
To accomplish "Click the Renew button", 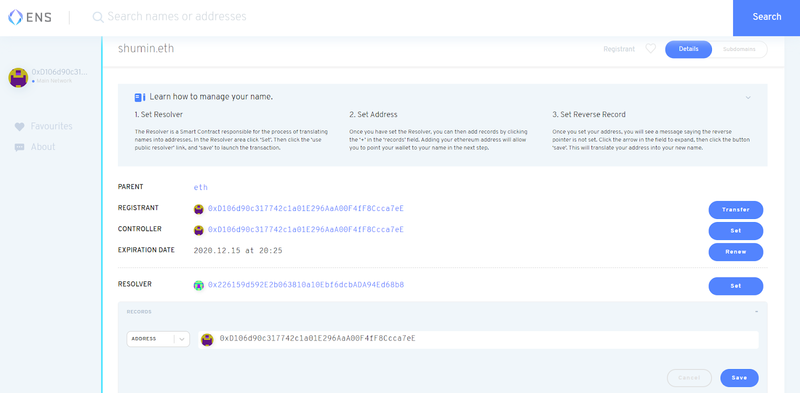I will [736, 252].
